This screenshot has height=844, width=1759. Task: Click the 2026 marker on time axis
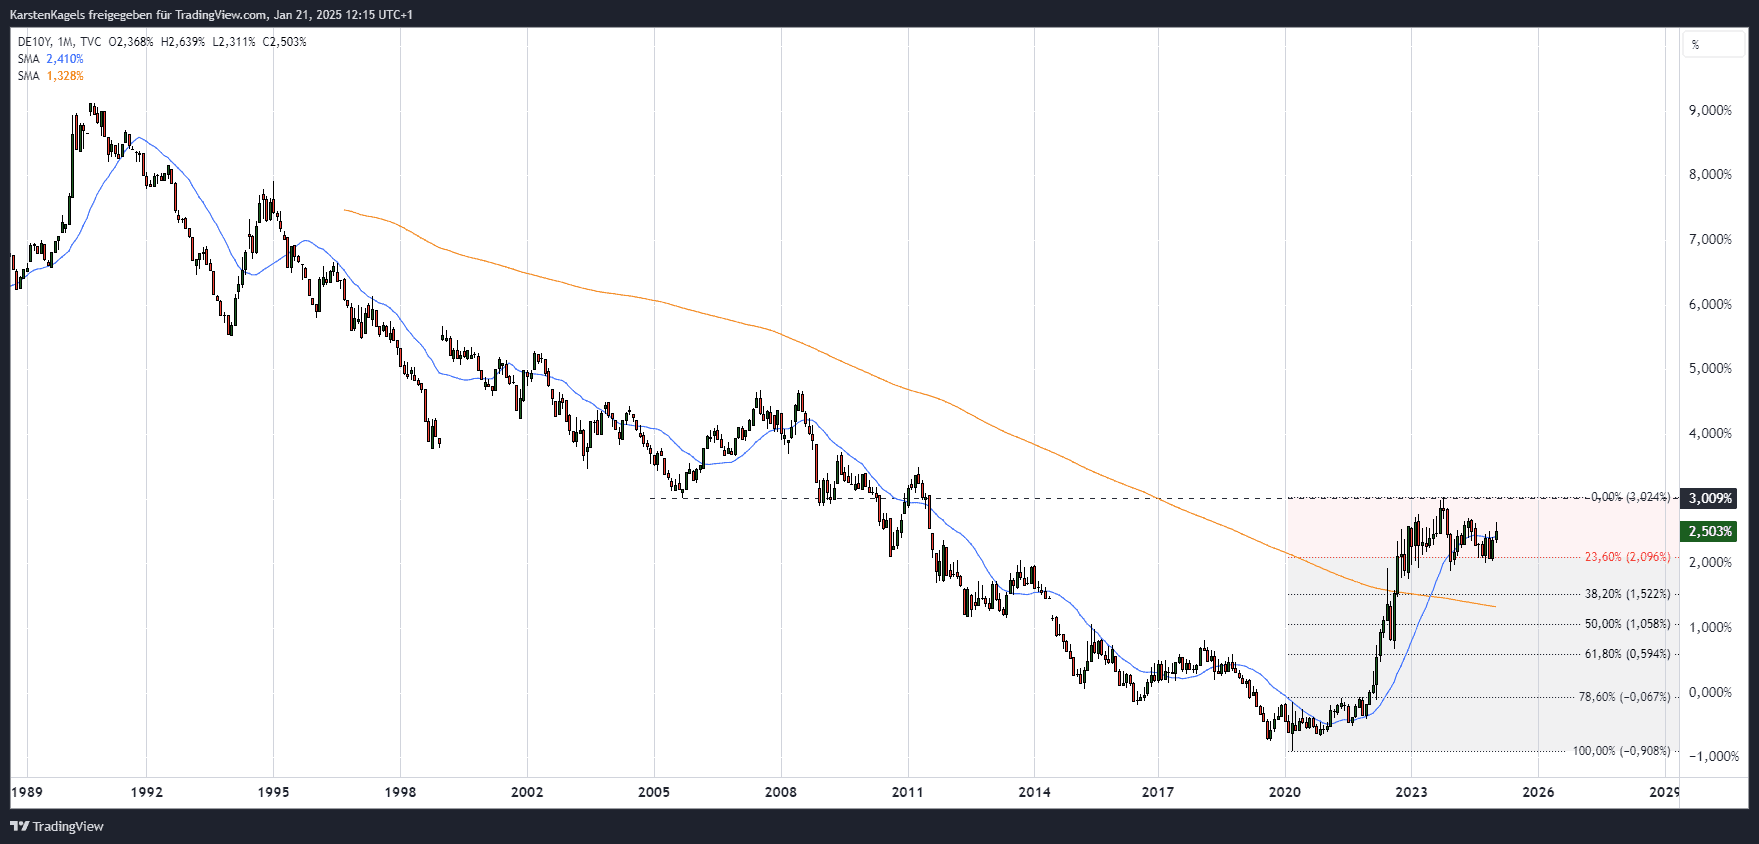(1538, 792)
